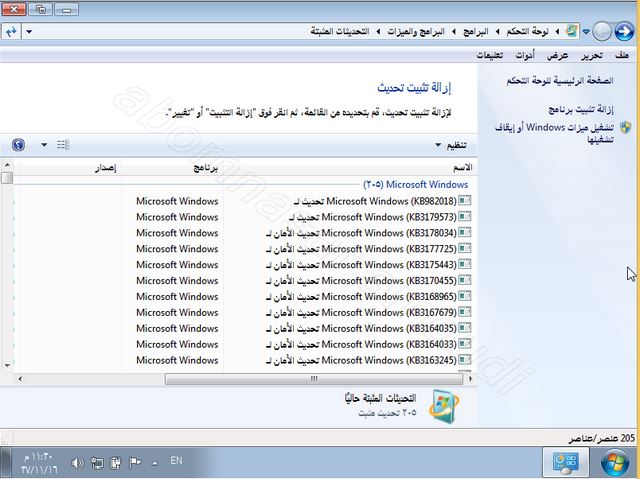Select update KB3170455 icon
This screenshot has height=479, width=640.
[464, 280]
